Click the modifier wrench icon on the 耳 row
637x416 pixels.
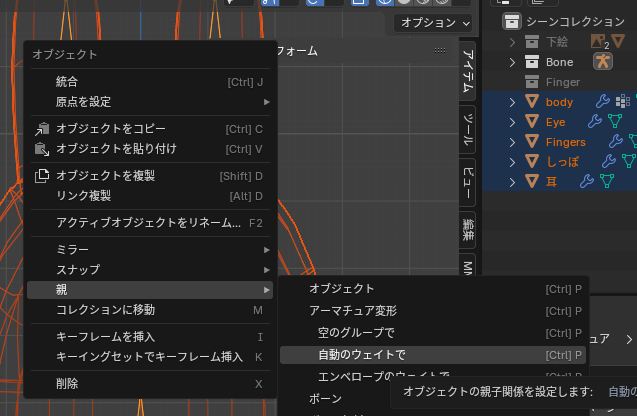(587, 181)
